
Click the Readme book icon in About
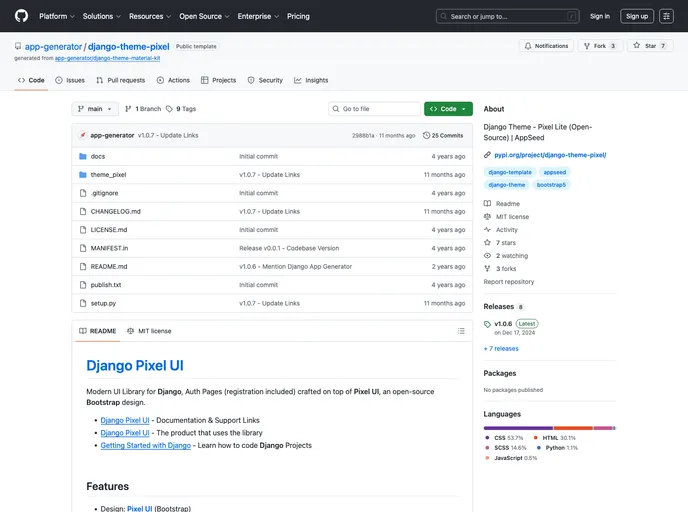[487, 204]
